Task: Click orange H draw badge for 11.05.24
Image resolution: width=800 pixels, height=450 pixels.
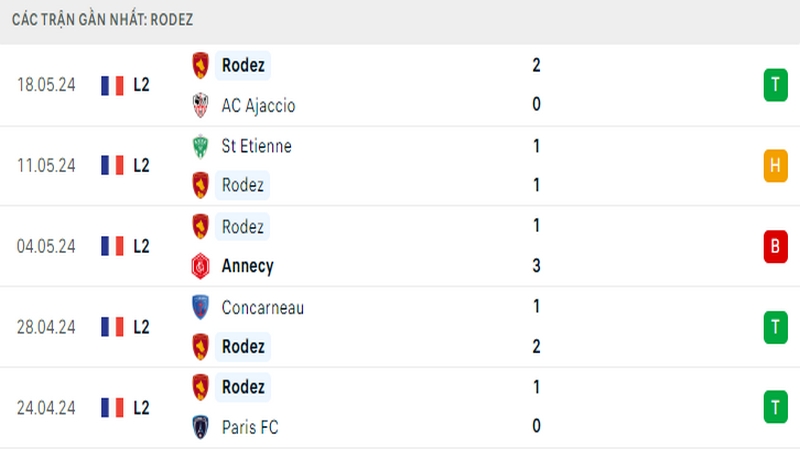Action: tap(776, 165)
